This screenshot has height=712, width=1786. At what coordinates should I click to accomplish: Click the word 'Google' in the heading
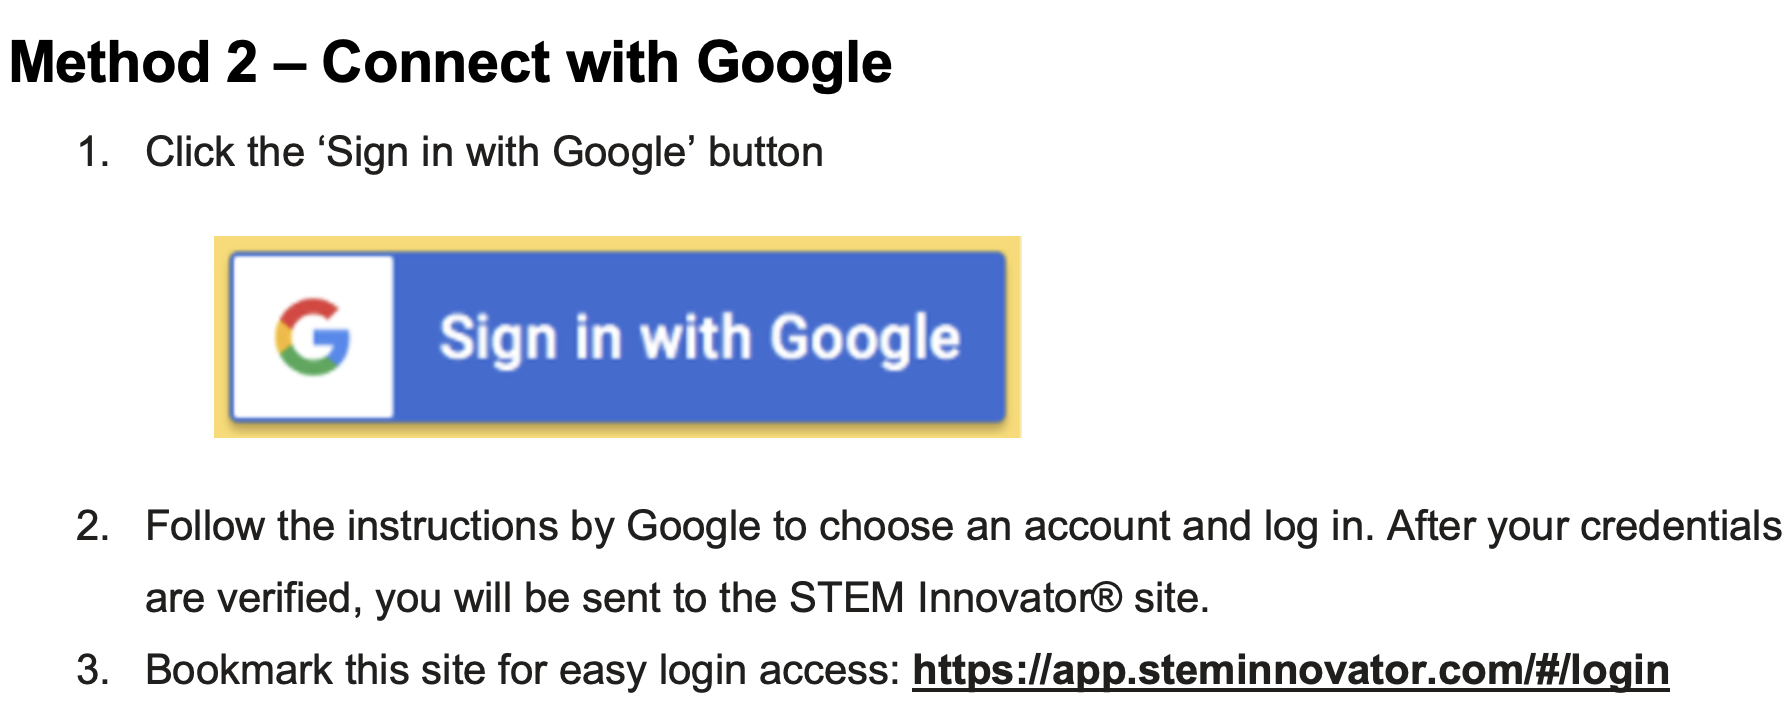794,62
